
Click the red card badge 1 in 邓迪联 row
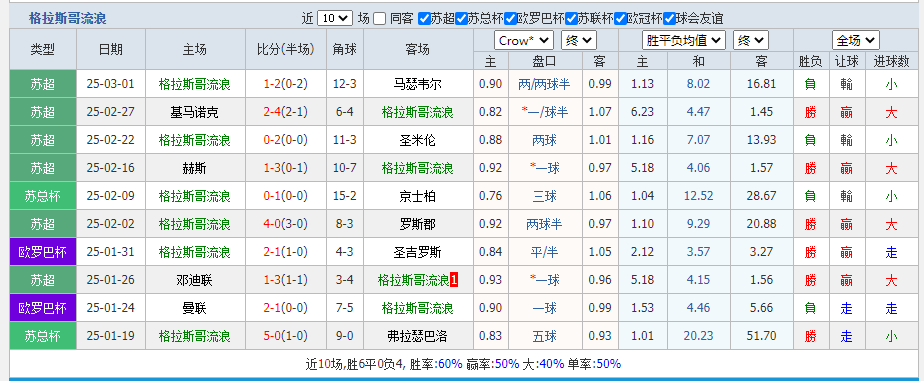click(x=454, y=281)
